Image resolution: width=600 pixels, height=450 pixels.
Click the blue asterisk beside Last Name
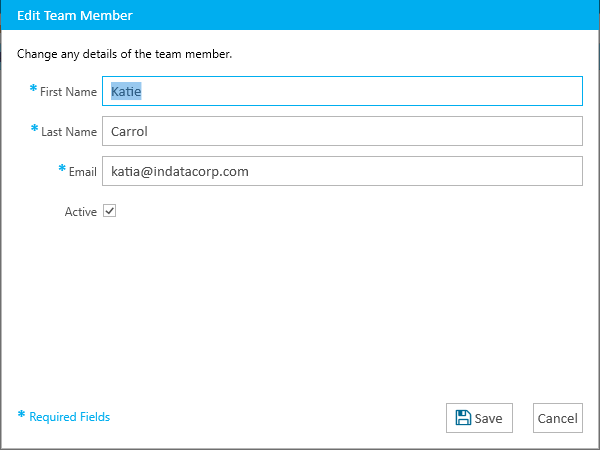tap(34, 128)
